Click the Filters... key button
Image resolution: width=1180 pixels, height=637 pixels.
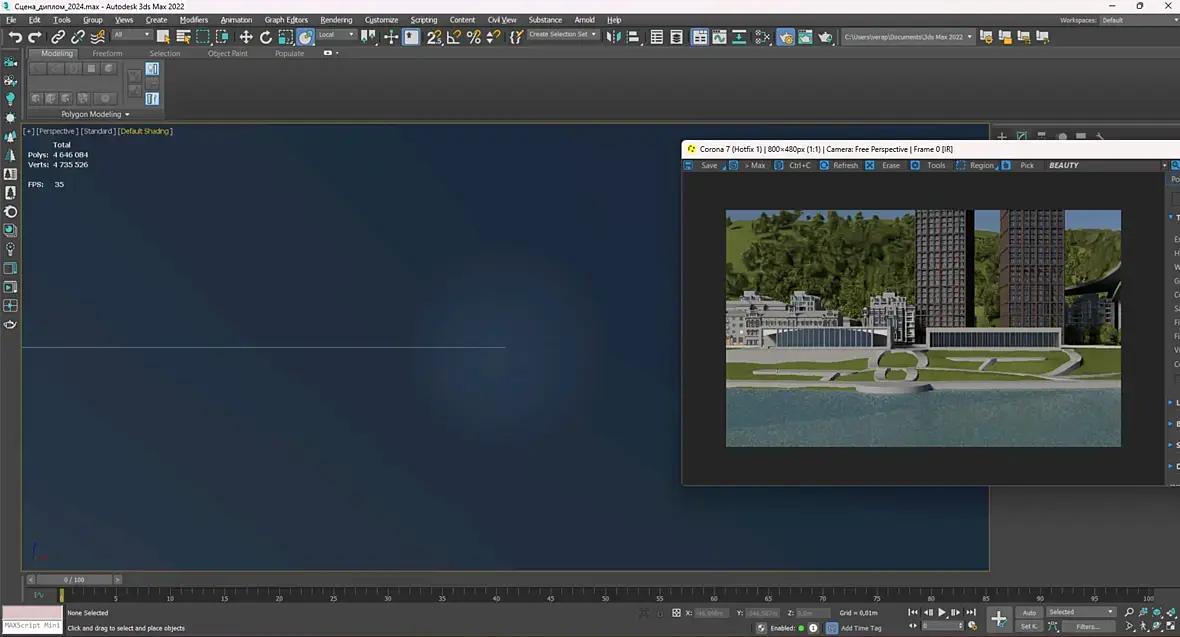click(x=1088, y=626)
